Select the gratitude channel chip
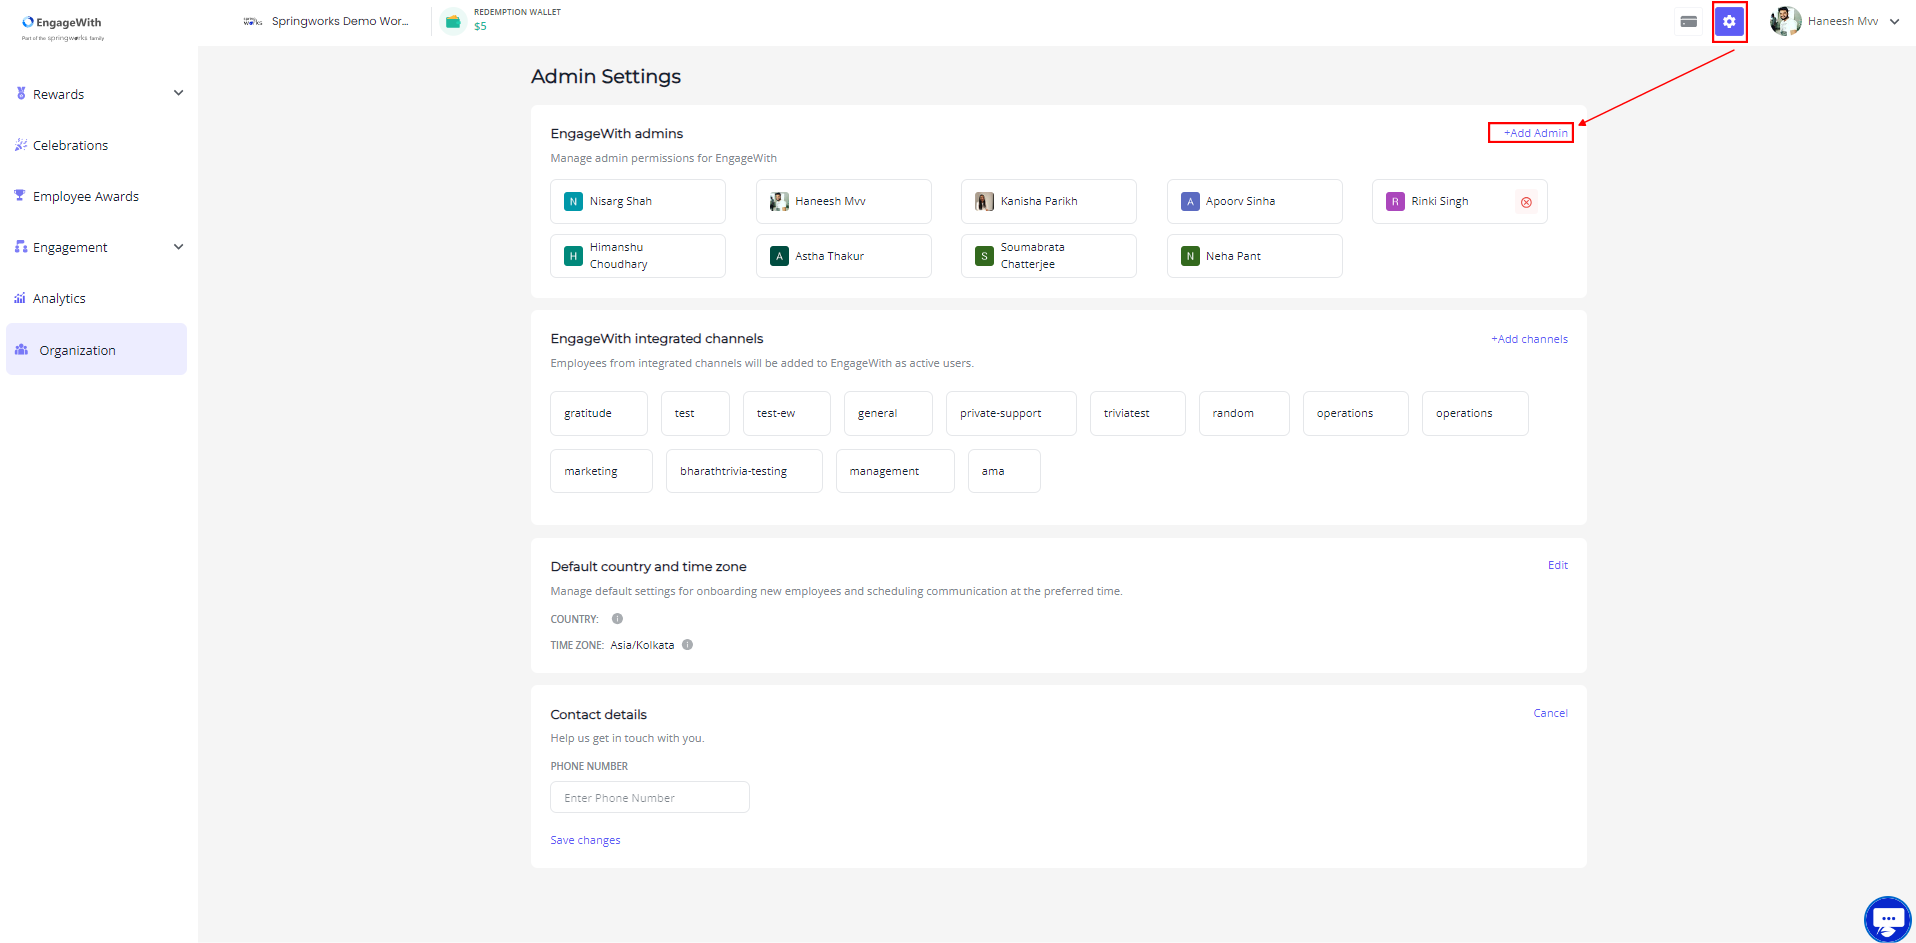This screenshot has height=943, width=1916. (598, 413)
